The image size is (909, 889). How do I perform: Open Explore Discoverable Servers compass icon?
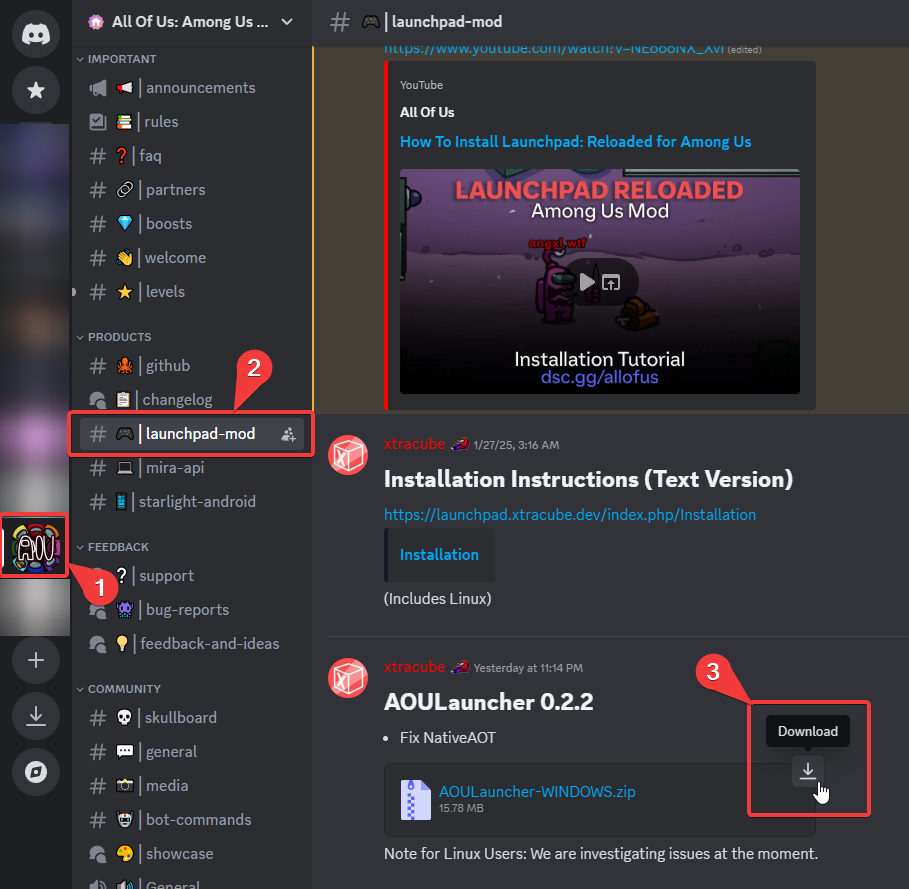[36, 772]
